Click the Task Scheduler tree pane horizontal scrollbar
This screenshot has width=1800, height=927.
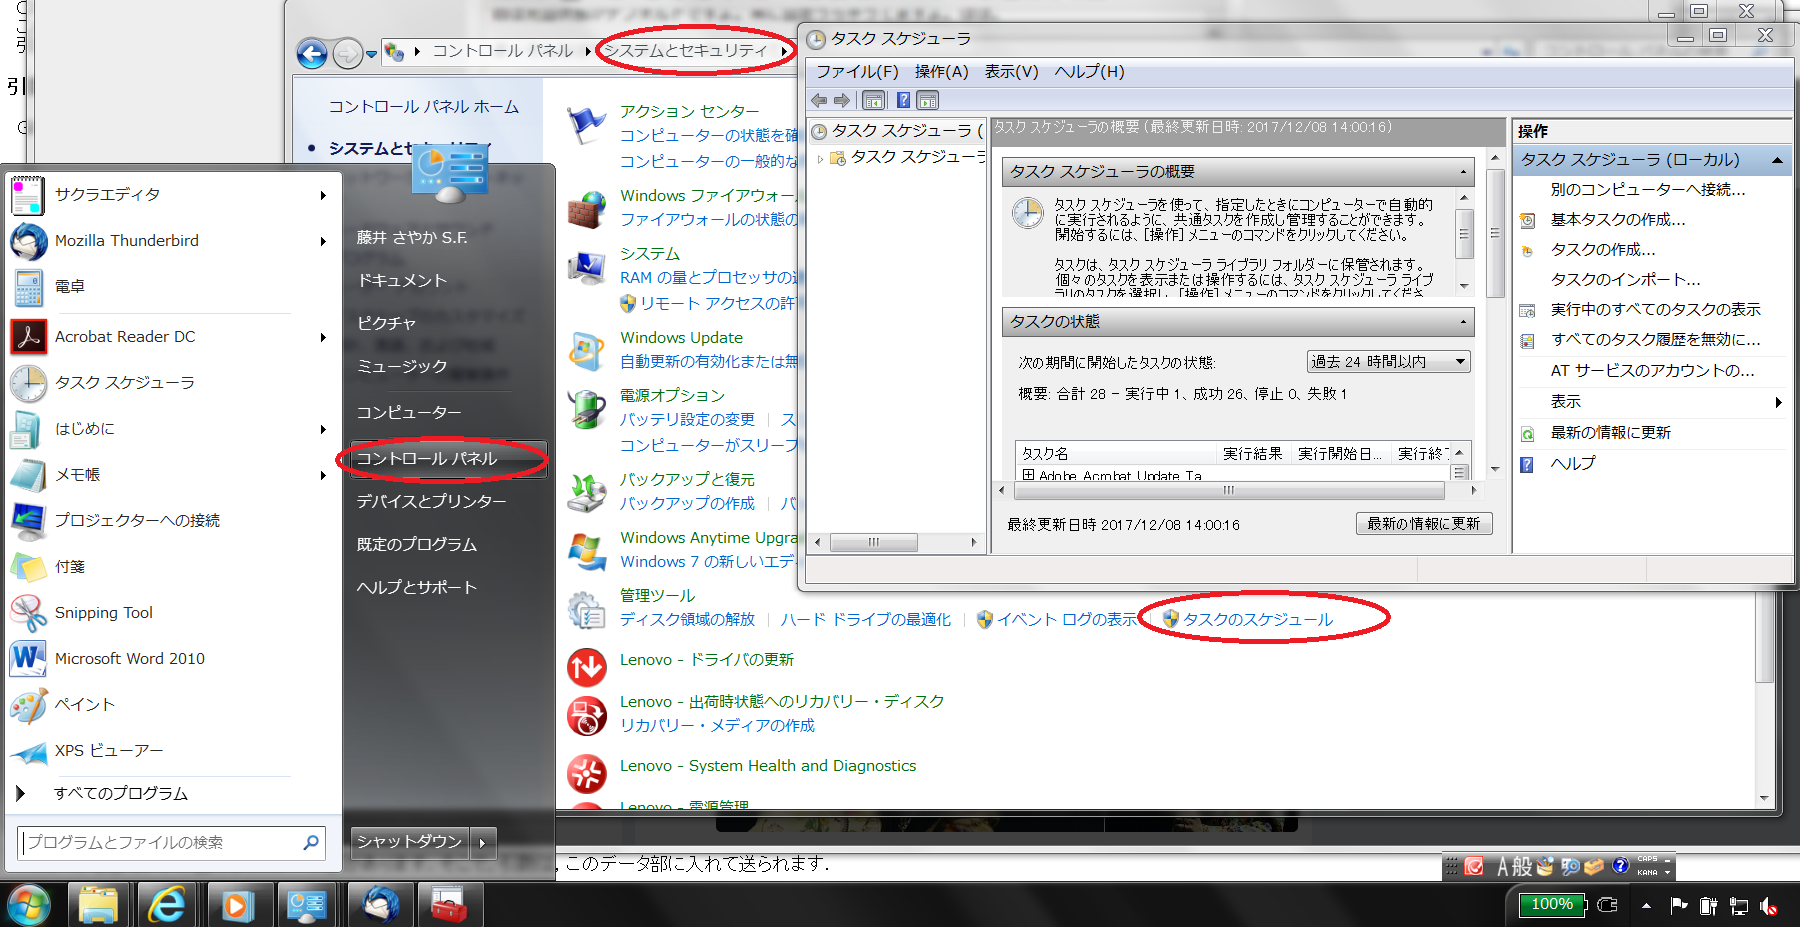[896, 542]
